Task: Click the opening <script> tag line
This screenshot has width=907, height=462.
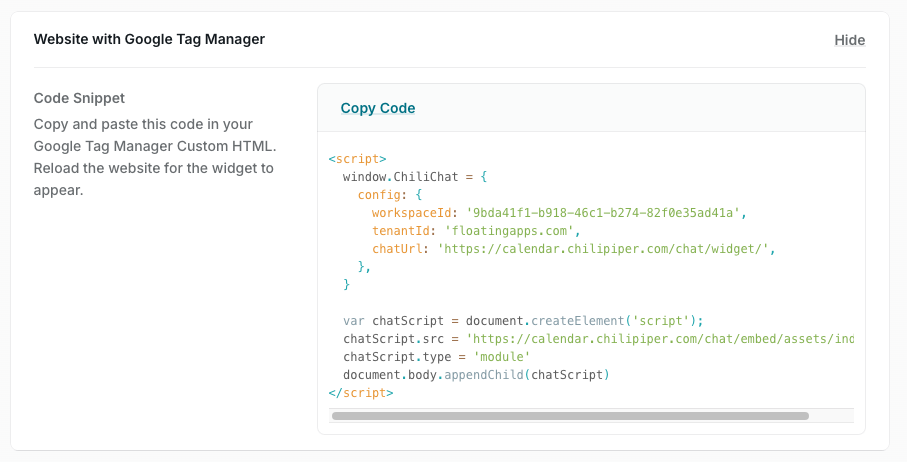Action: [x=357, y=158]
